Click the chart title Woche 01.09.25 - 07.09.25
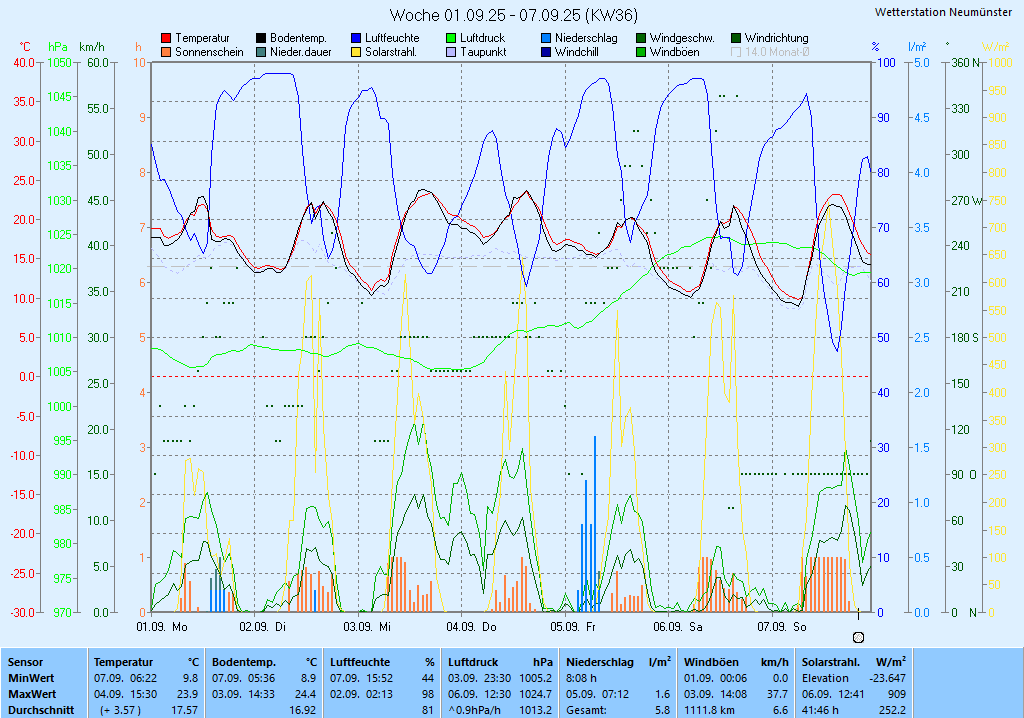1024x718 pixels. (x=513, y=15)
